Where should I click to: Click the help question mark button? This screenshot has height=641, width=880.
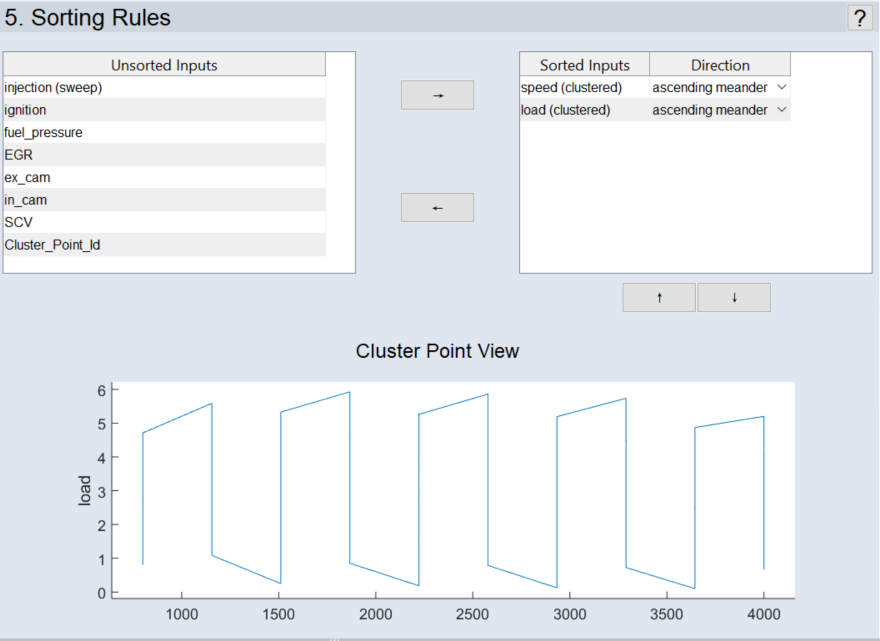(x=859, y=17)
